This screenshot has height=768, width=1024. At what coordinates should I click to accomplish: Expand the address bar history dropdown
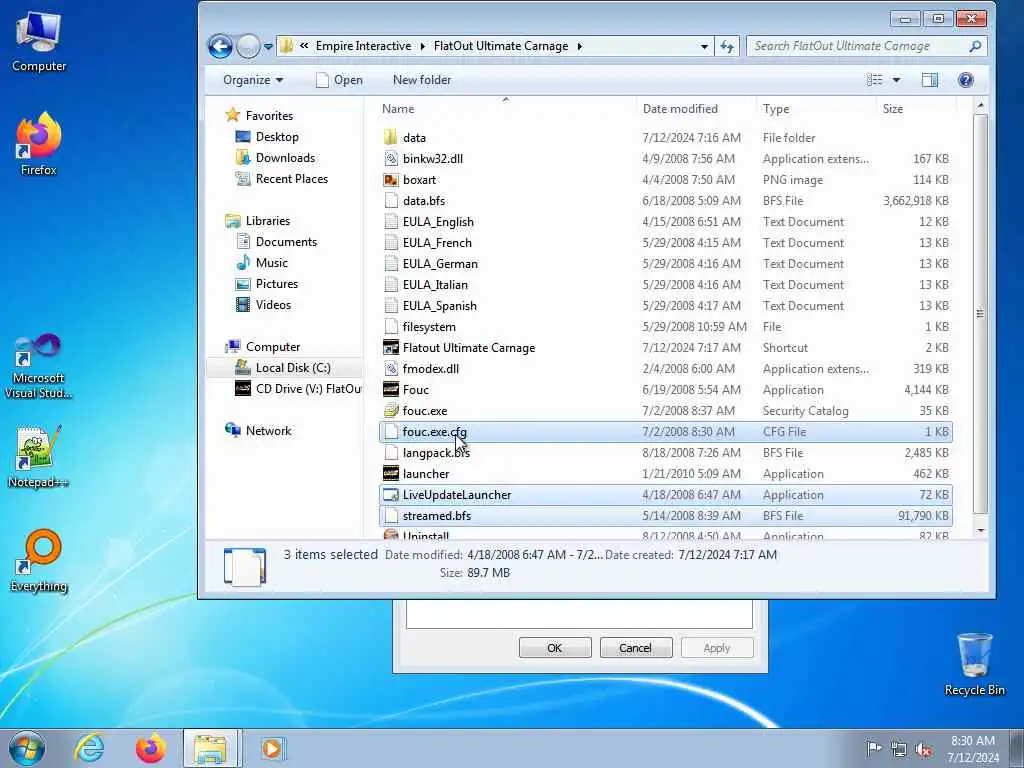tap(704, 46)
